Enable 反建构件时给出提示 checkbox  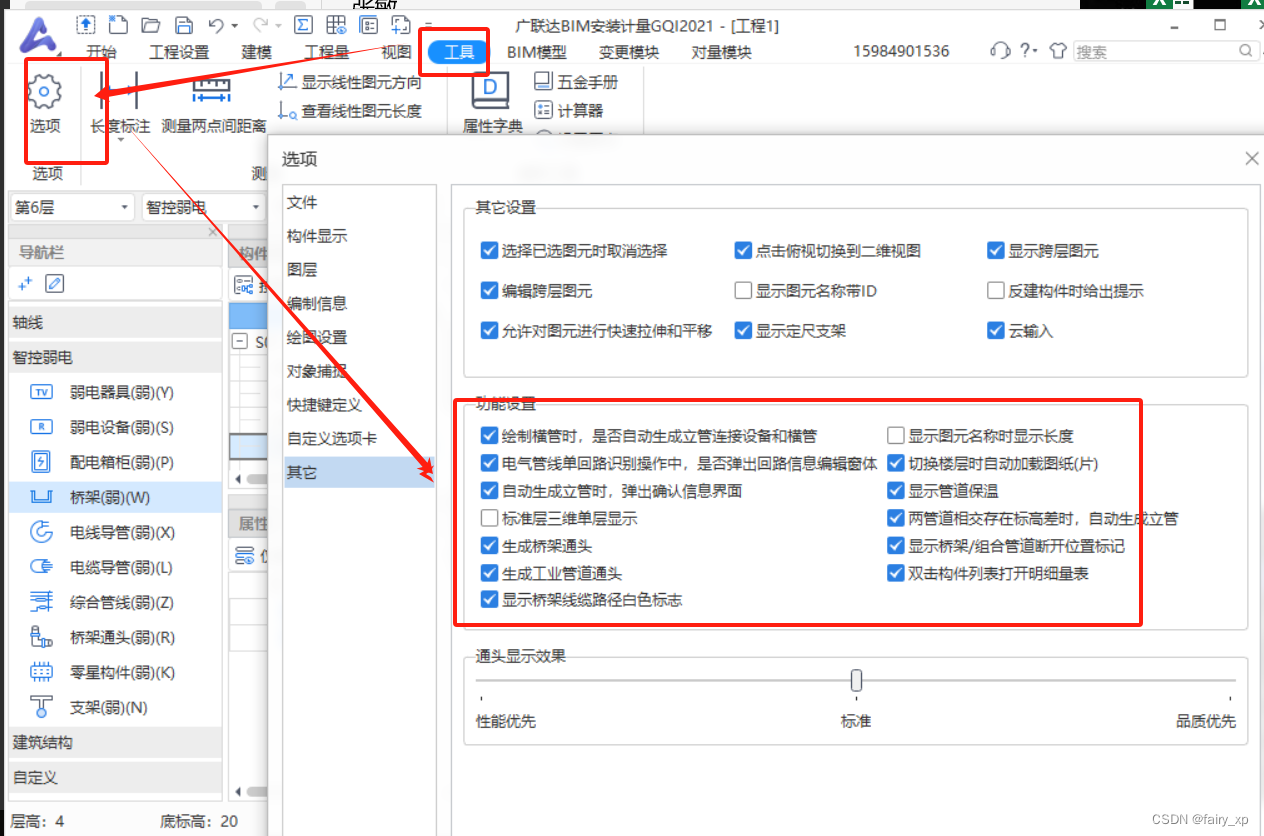[995, 291]
